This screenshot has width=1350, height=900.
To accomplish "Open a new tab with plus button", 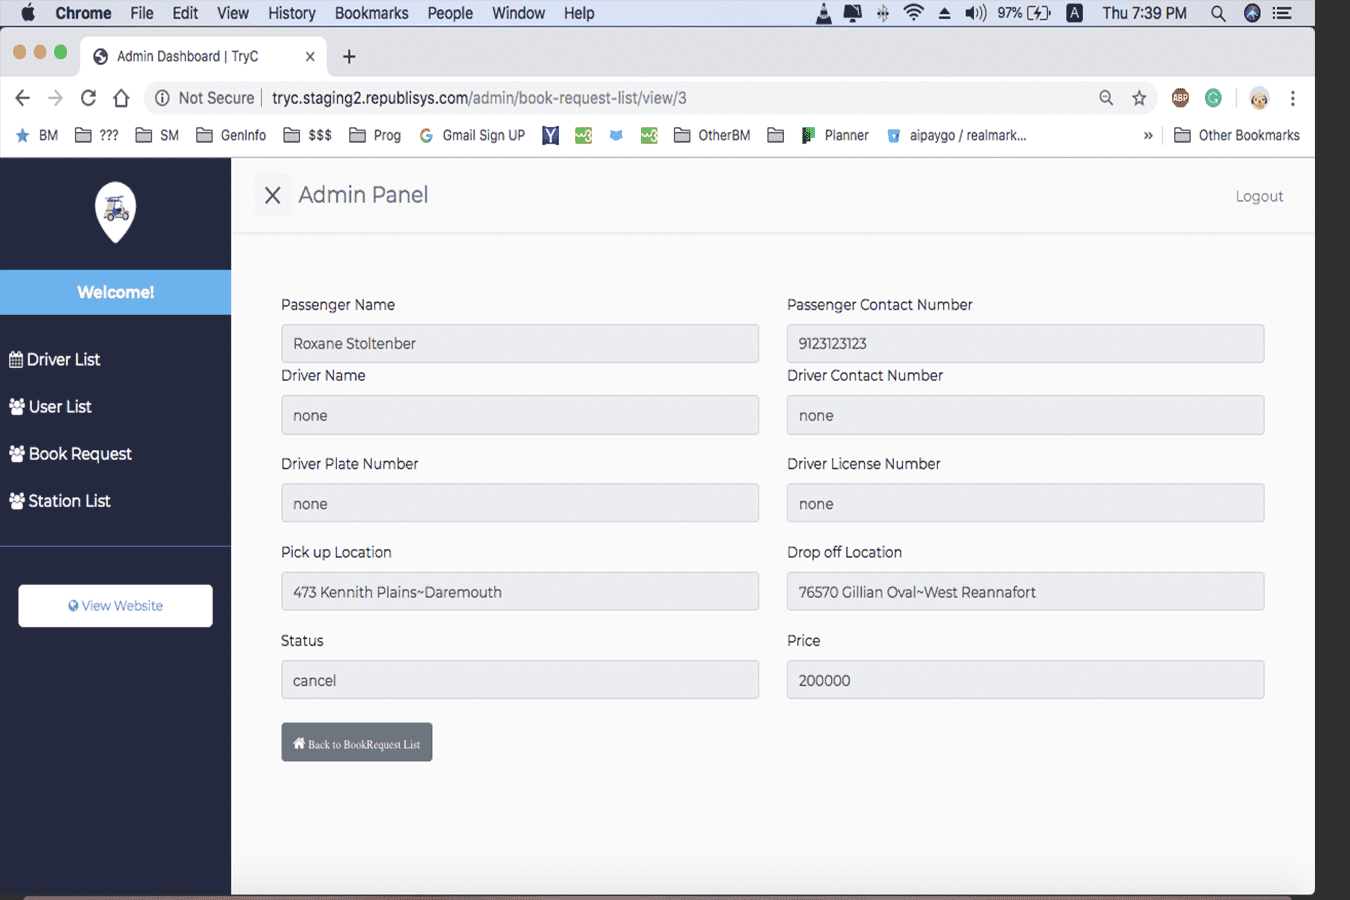I will point(349,57).
